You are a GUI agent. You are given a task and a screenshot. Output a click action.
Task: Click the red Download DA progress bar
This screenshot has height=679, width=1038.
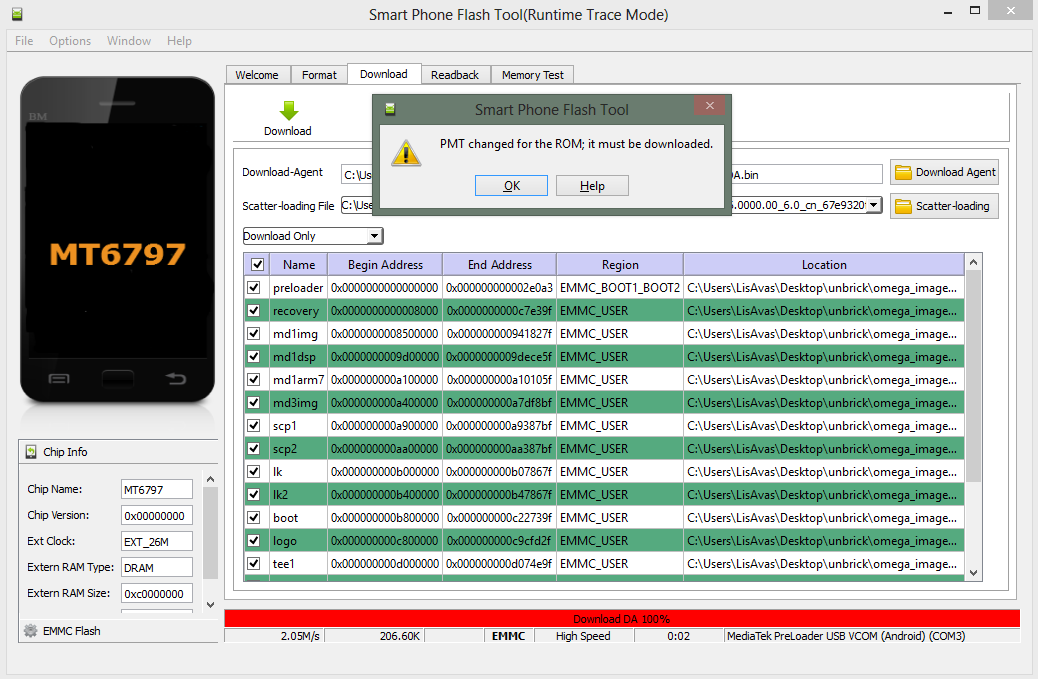click(x=621, y=619)
